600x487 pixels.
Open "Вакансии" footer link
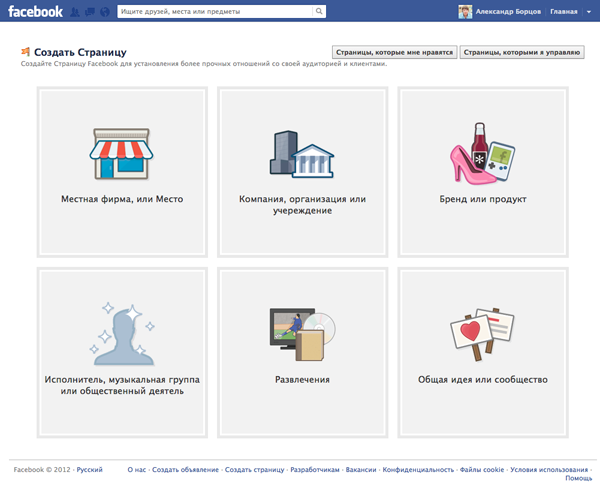tap(361, 469)
